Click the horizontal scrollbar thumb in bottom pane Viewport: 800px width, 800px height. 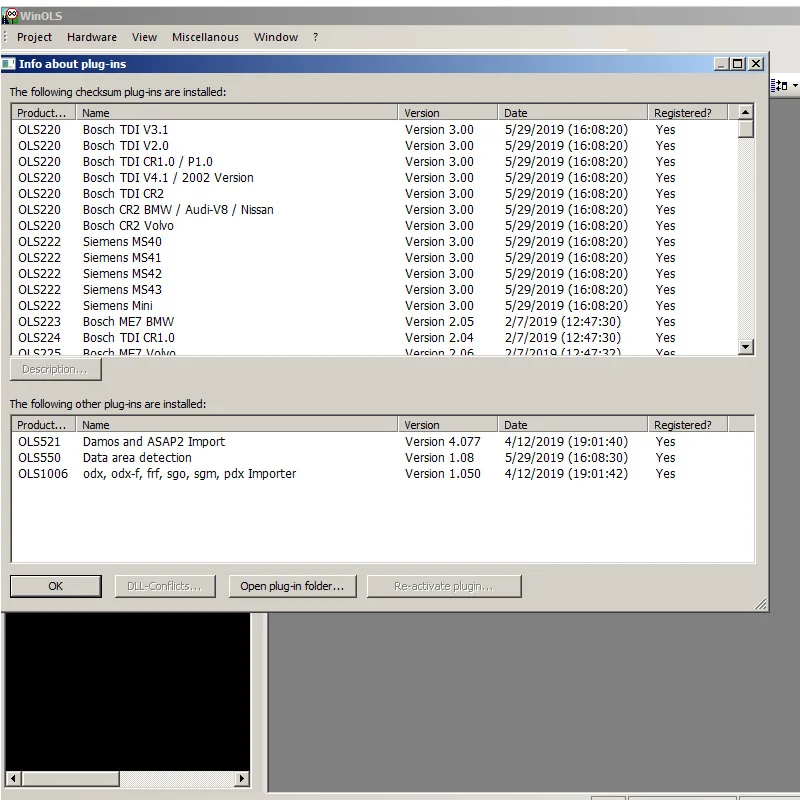click(70, 779)
